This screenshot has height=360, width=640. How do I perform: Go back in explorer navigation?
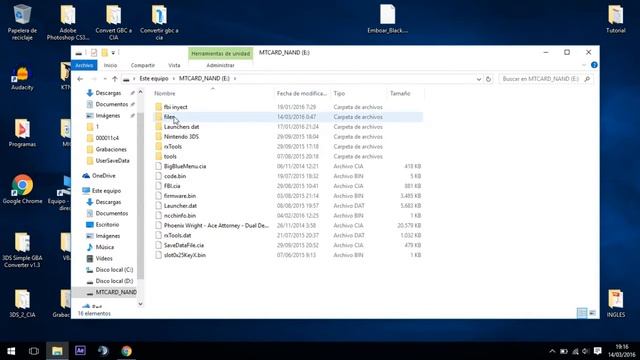[80, 79]
